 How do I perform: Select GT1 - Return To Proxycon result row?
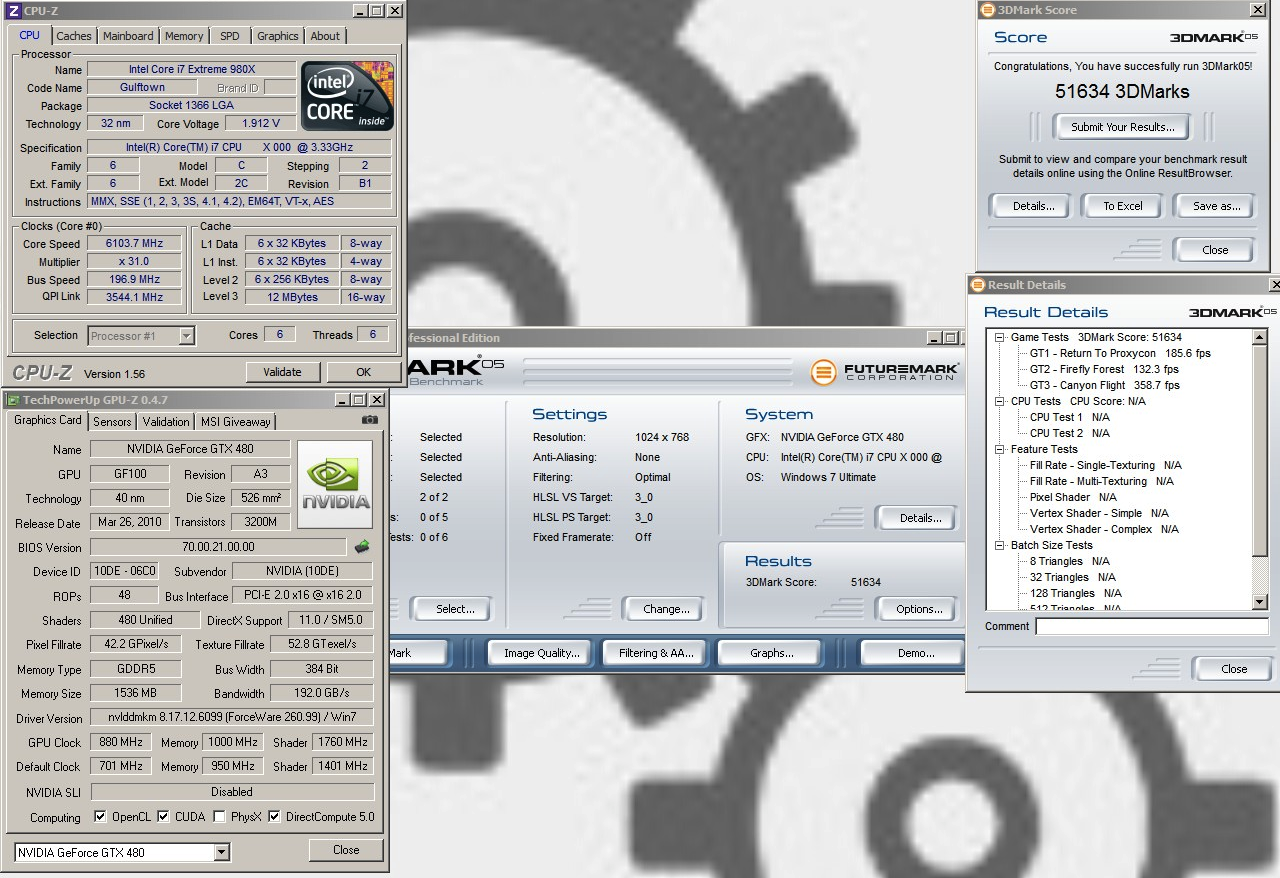[1120, 354]
